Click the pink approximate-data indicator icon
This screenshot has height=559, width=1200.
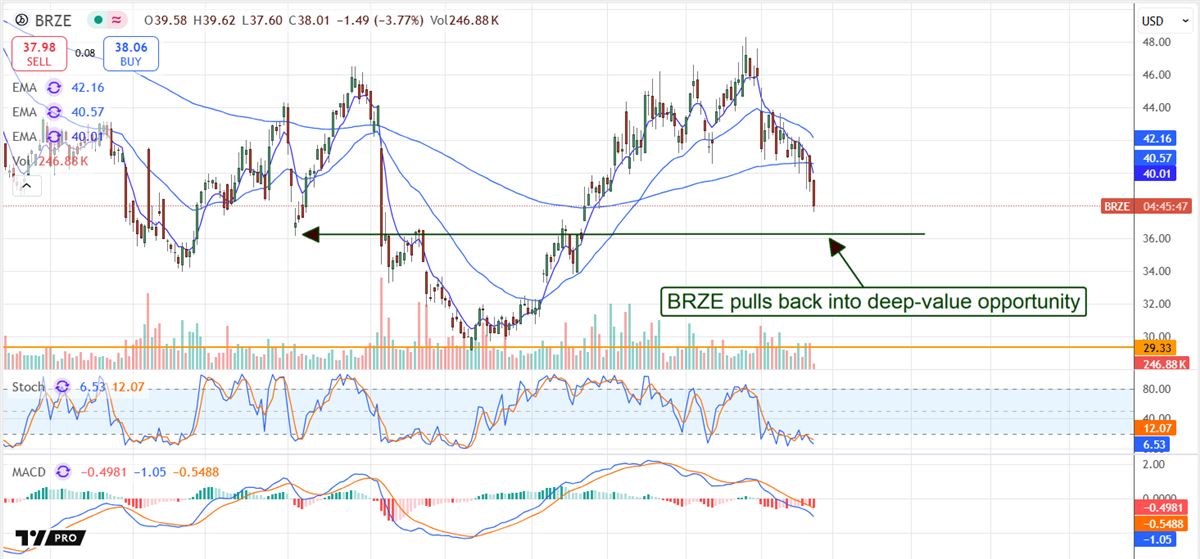click(x=118, y=19)
